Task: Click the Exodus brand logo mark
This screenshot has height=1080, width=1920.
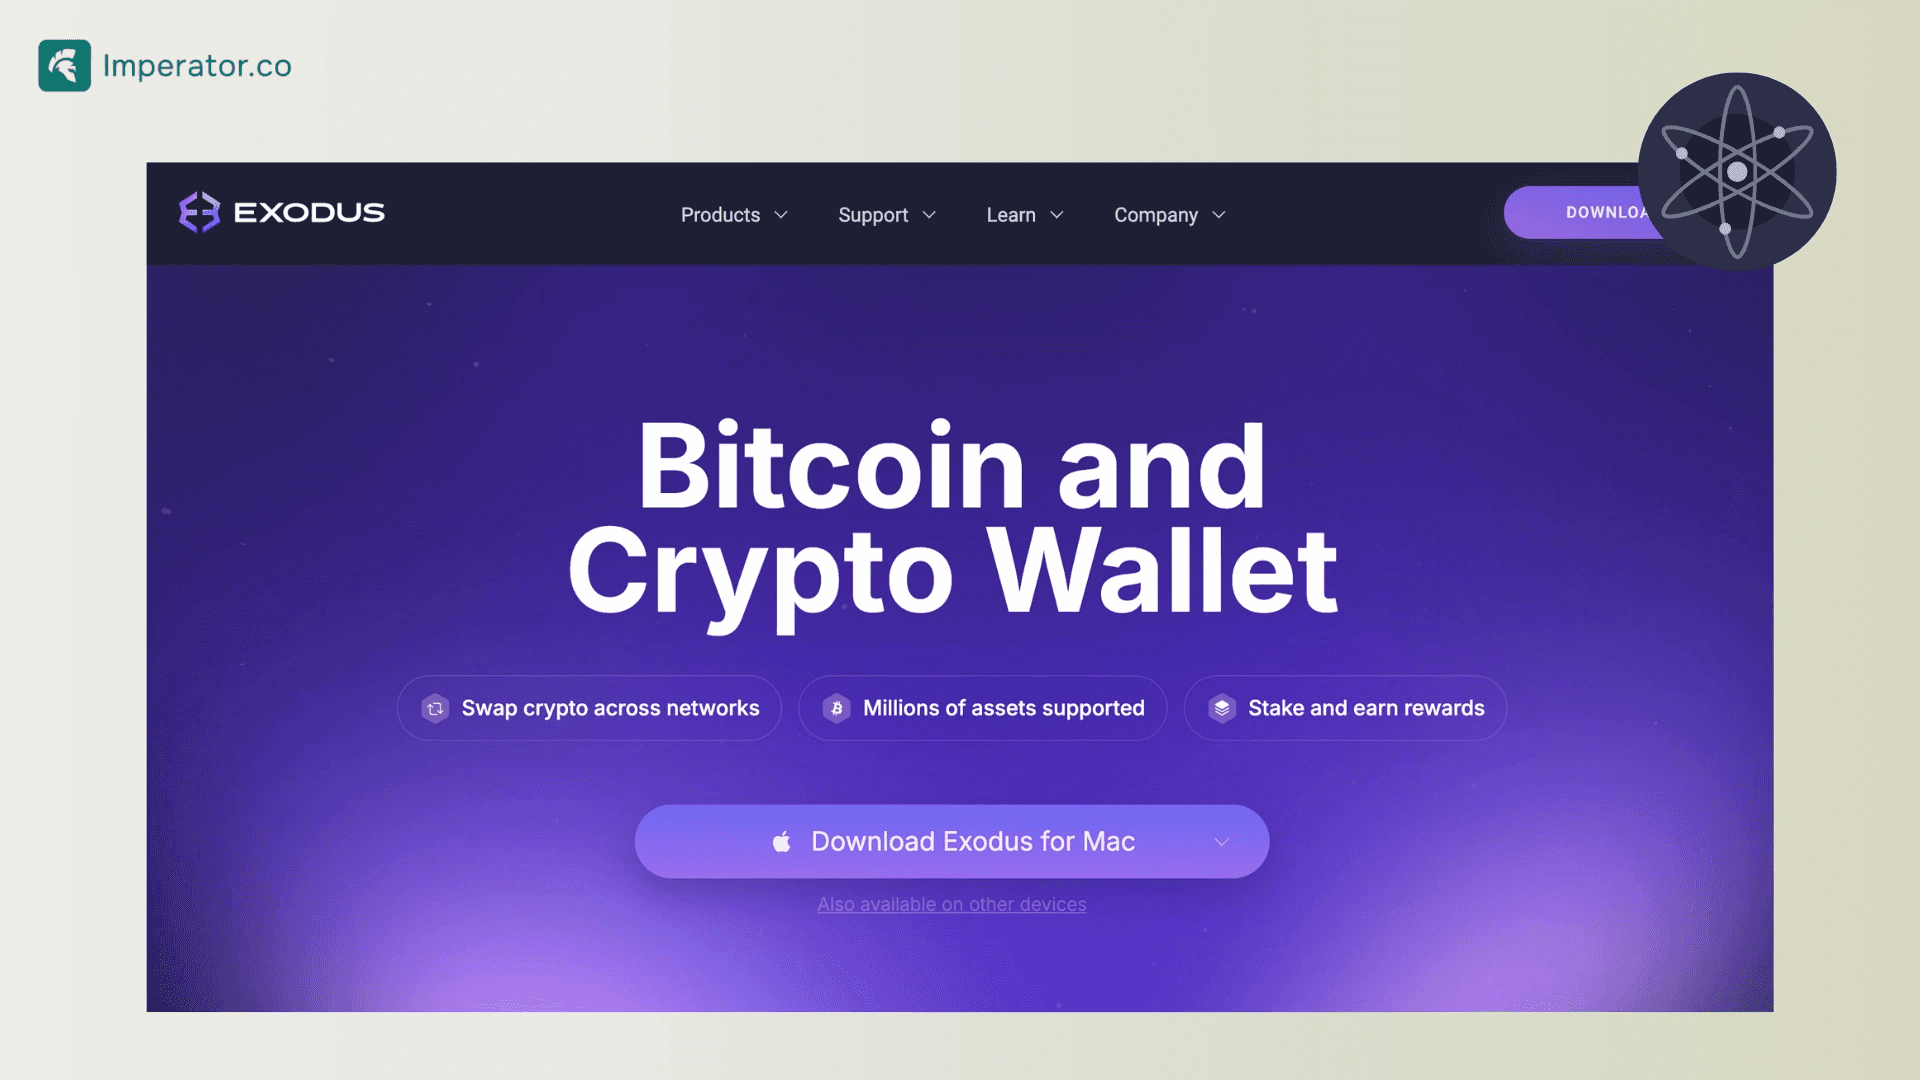Action: [x=198, y=212]
